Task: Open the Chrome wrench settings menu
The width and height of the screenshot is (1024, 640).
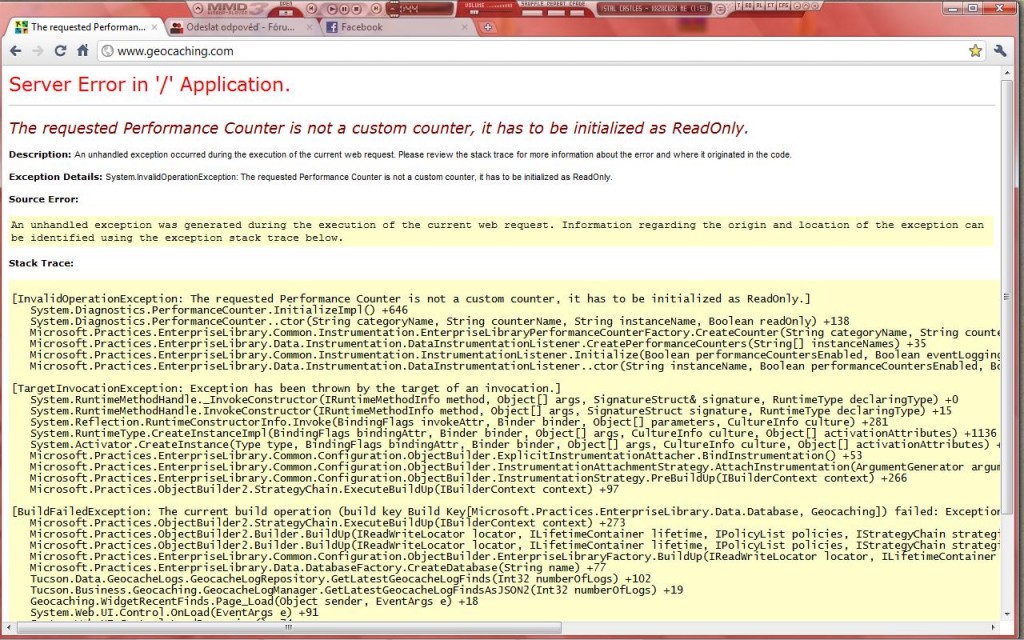Action: [1000, 51]
